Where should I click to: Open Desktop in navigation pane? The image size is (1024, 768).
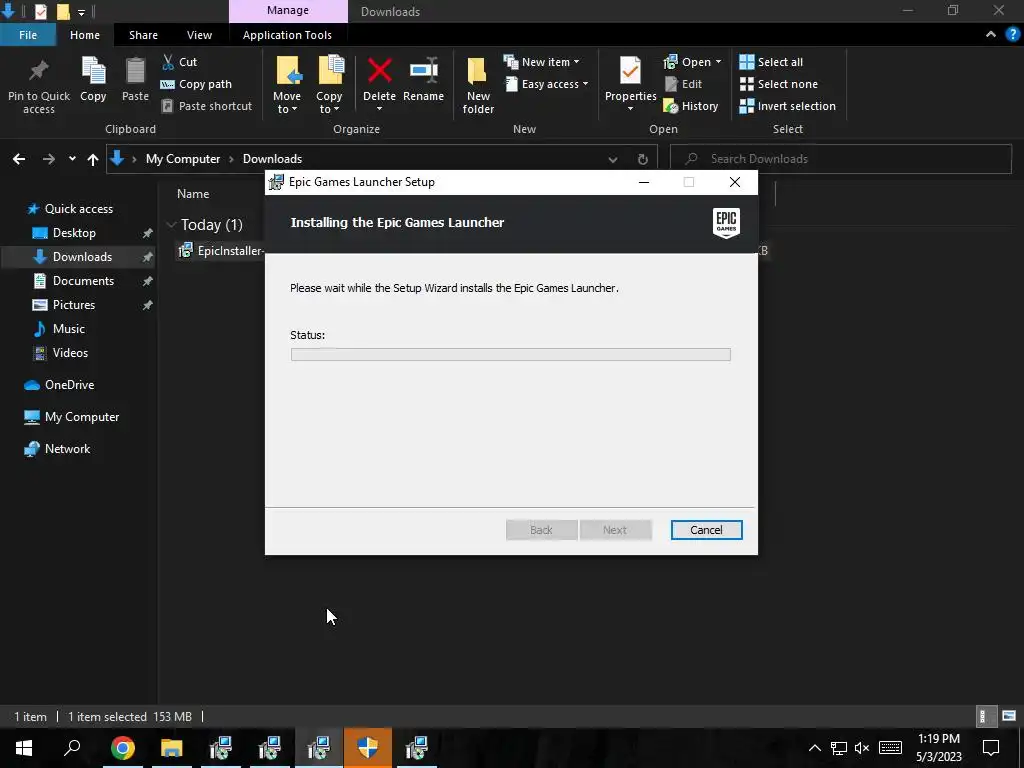(x=74, y=232)
